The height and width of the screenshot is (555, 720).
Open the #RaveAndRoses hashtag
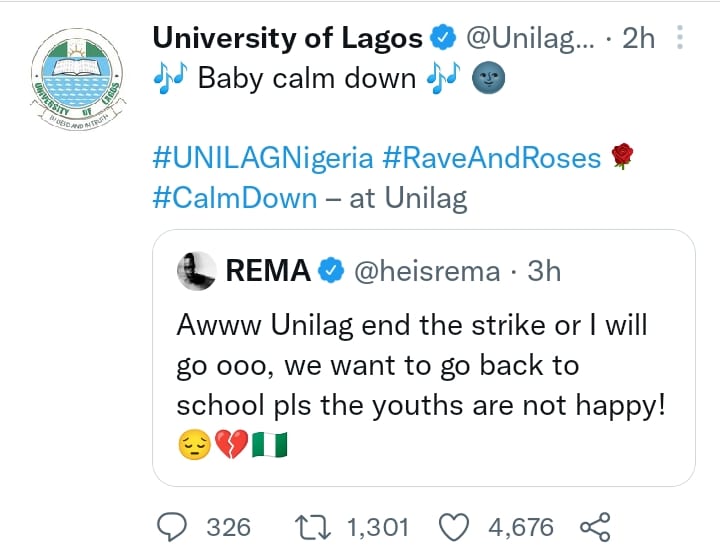(491, 158)
